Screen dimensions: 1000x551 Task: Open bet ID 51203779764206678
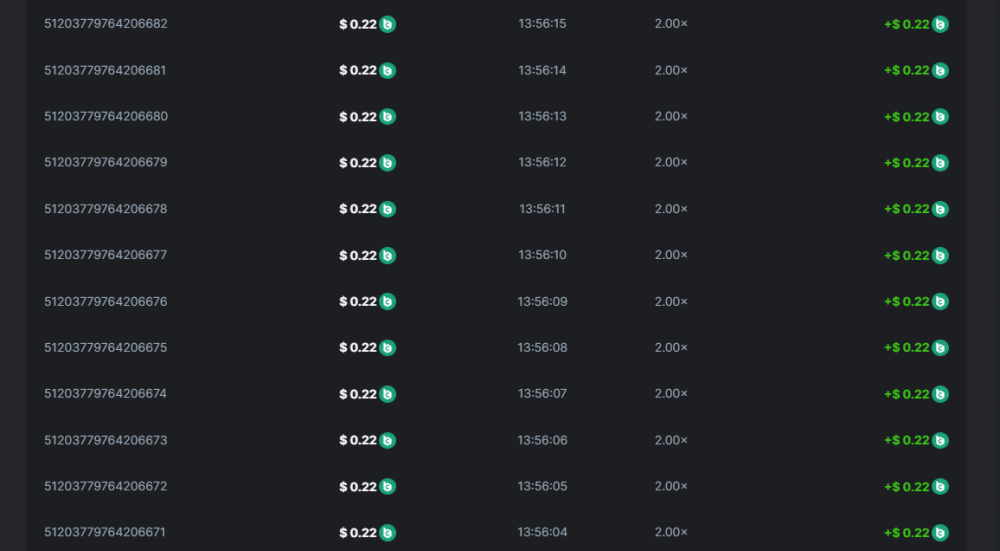click(106, 209)
